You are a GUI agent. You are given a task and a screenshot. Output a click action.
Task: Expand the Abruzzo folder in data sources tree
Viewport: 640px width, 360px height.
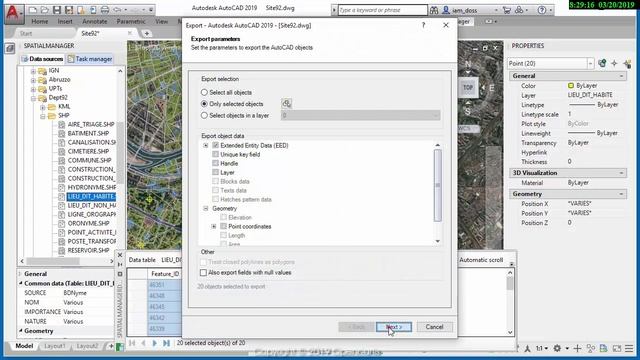click(33, 80)
